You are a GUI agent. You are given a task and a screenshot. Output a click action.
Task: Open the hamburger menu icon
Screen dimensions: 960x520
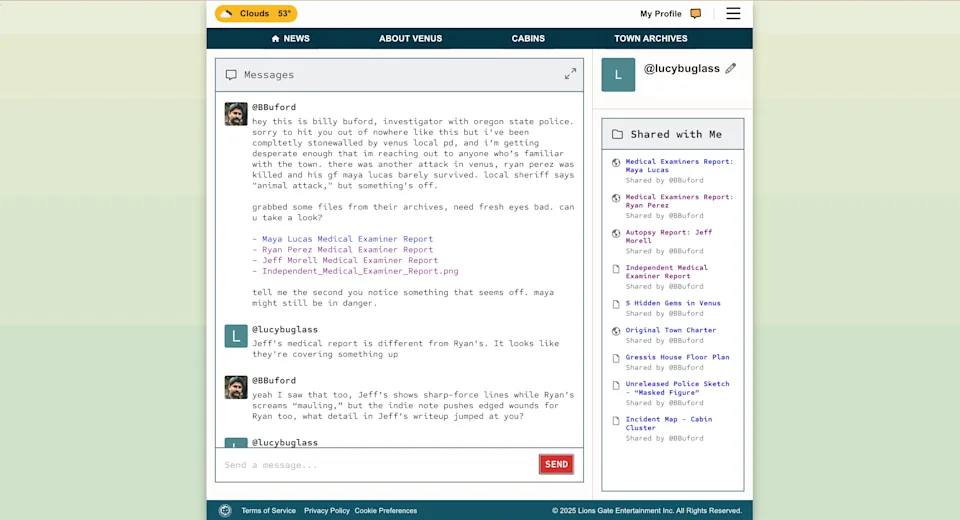pos(733,14)
